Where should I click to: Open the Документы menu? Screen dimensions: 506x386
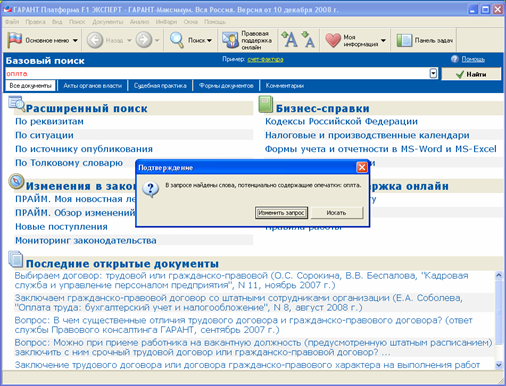107,22
